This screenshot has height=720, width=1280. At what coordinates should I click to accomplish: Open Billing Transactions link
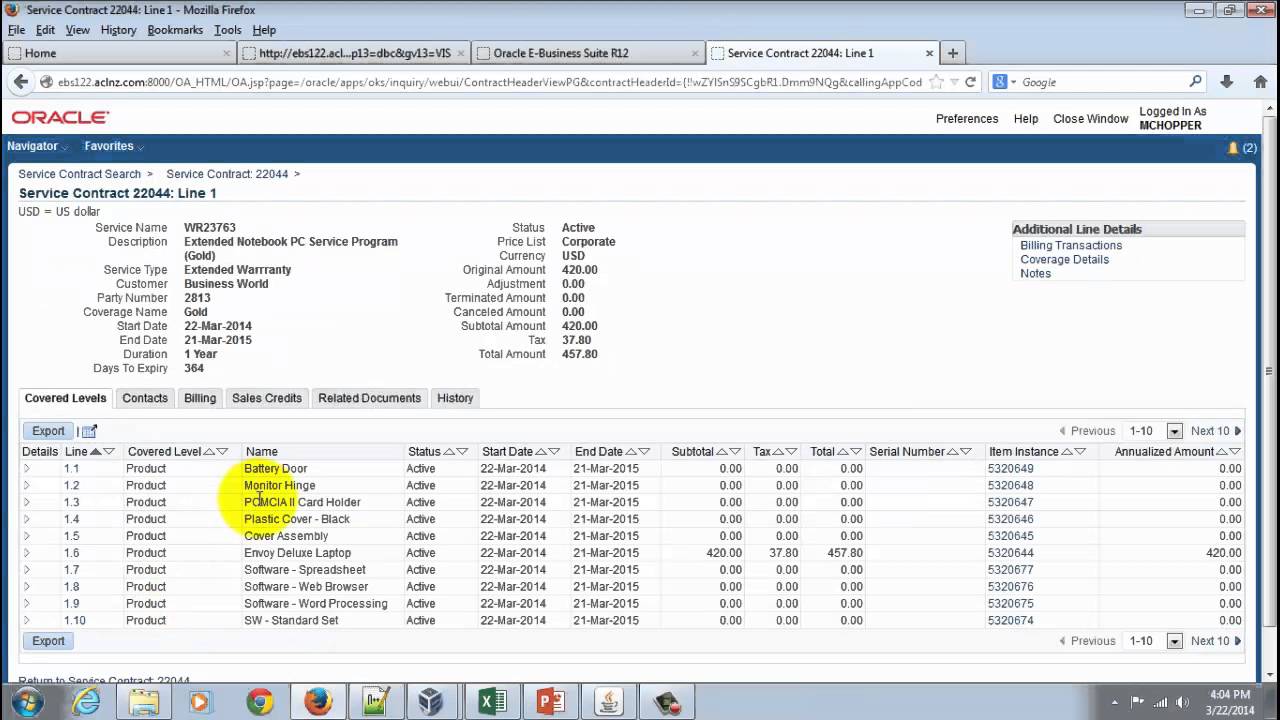(1071, 245)
